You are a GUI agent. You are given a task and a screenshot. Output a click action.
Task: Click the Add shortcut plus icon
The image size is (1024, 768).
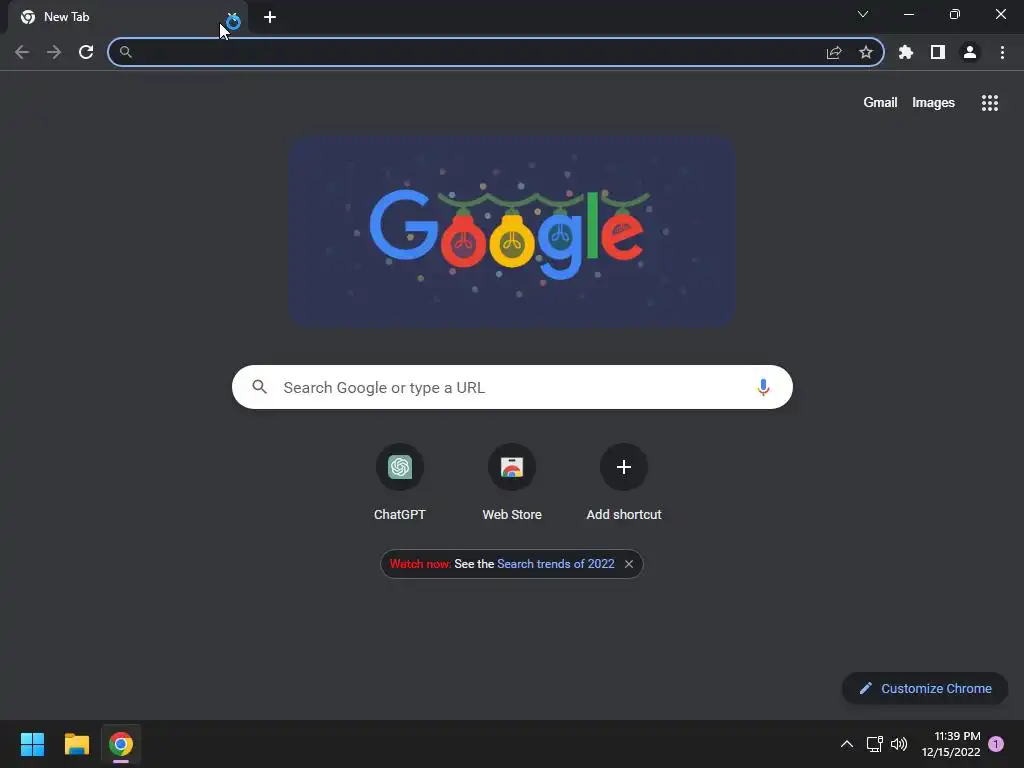[x=624, y=467]
